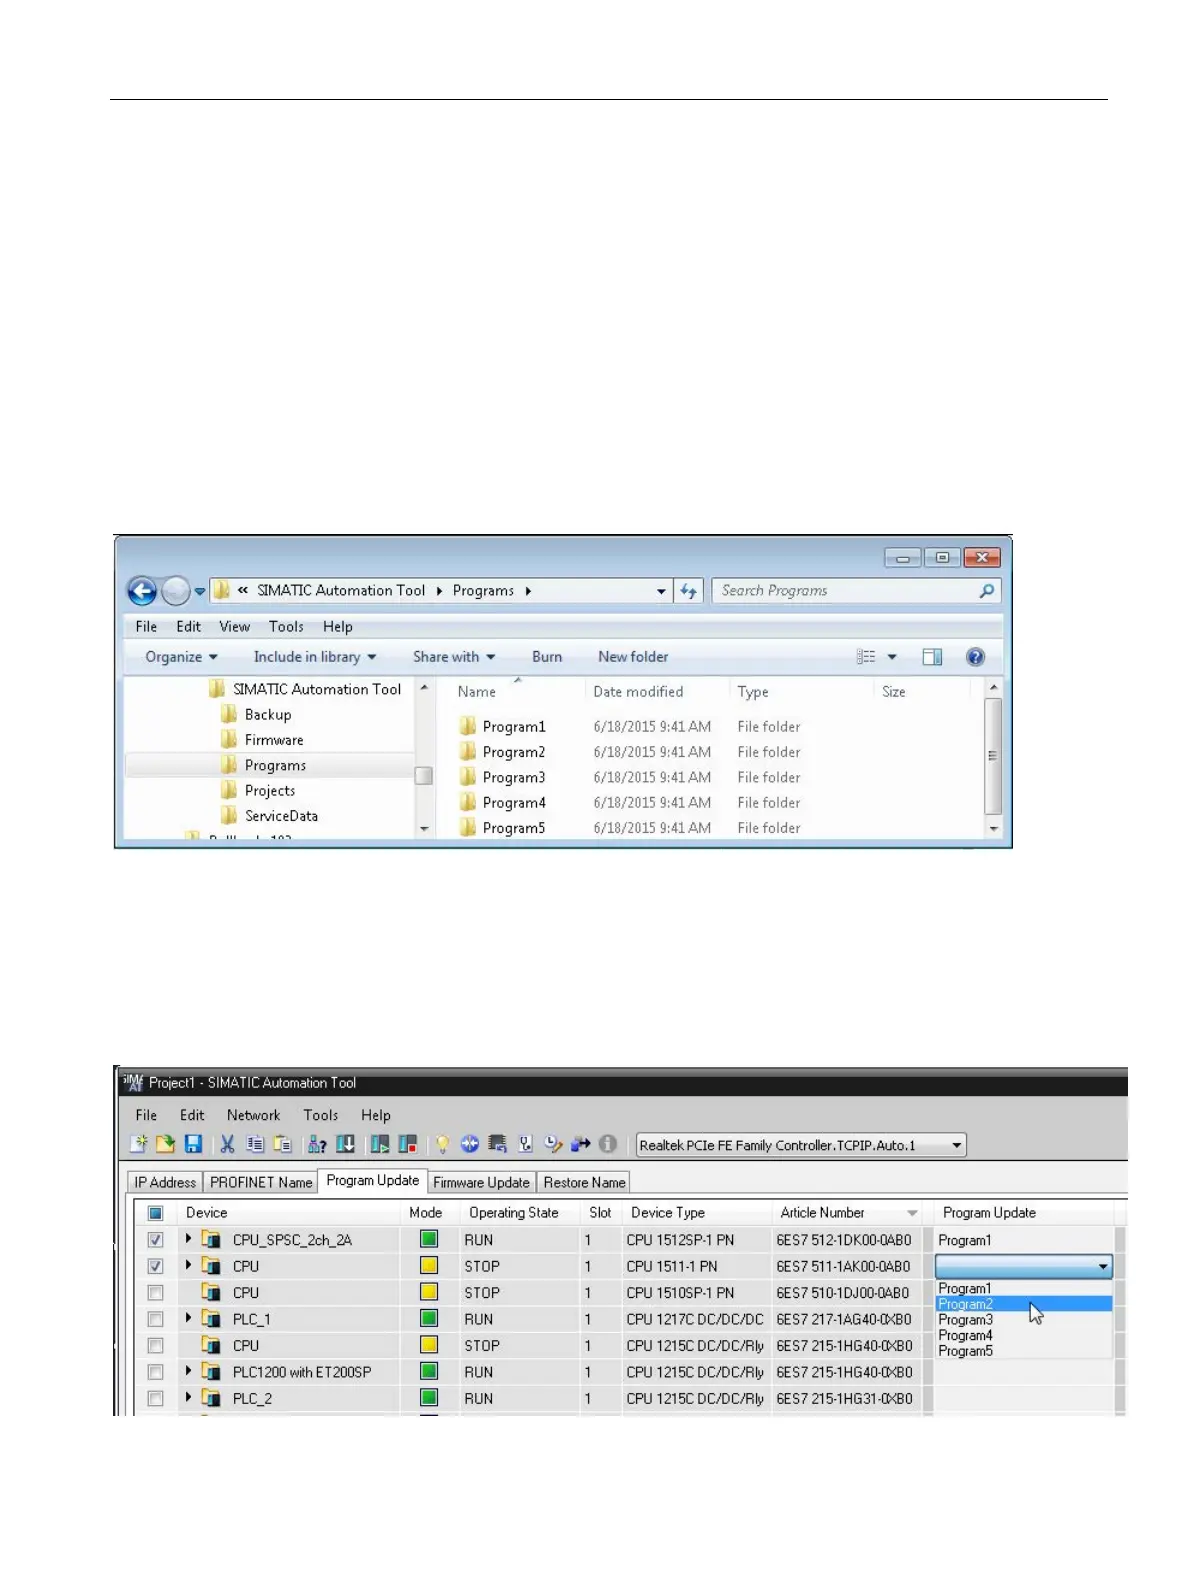Check the PLC1200 with ET200SP checkbox
Image resolution: width=1191 pixels, height=1587 pixels.
pyautogui.click(x=156, y=1372)
